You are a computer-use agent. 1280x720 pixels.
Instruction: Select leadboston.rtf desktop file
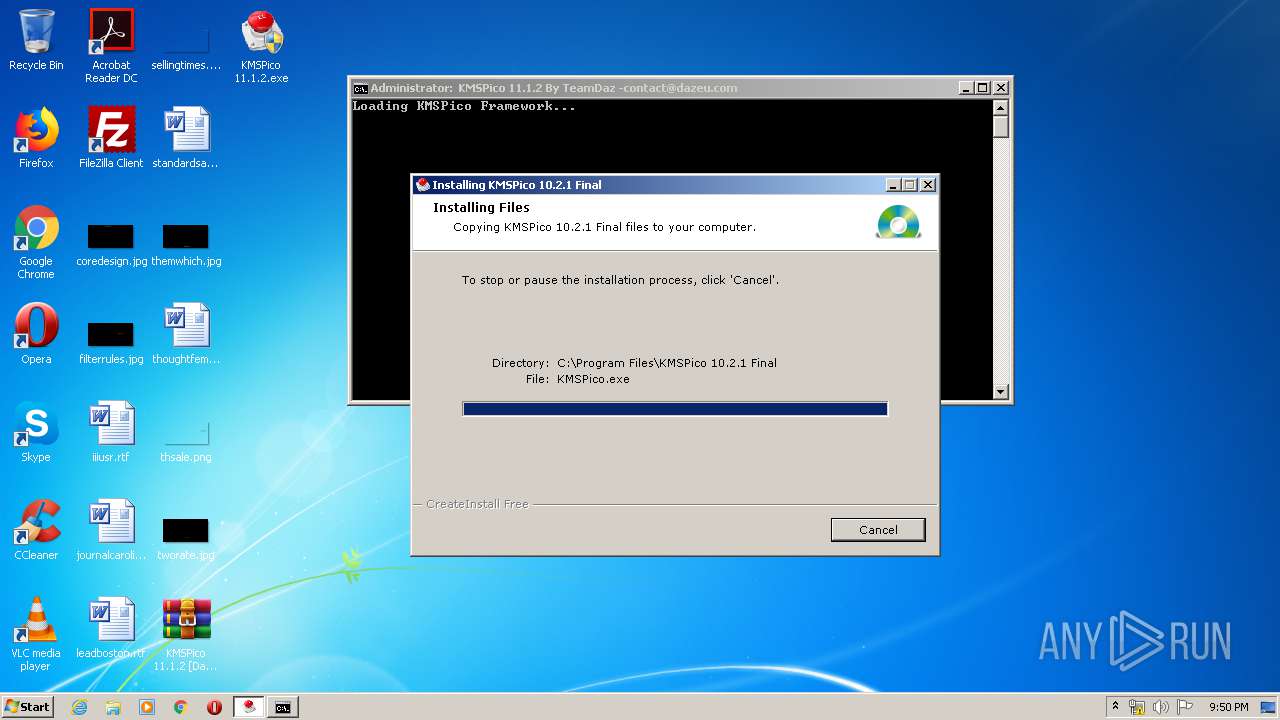[111, 628]
